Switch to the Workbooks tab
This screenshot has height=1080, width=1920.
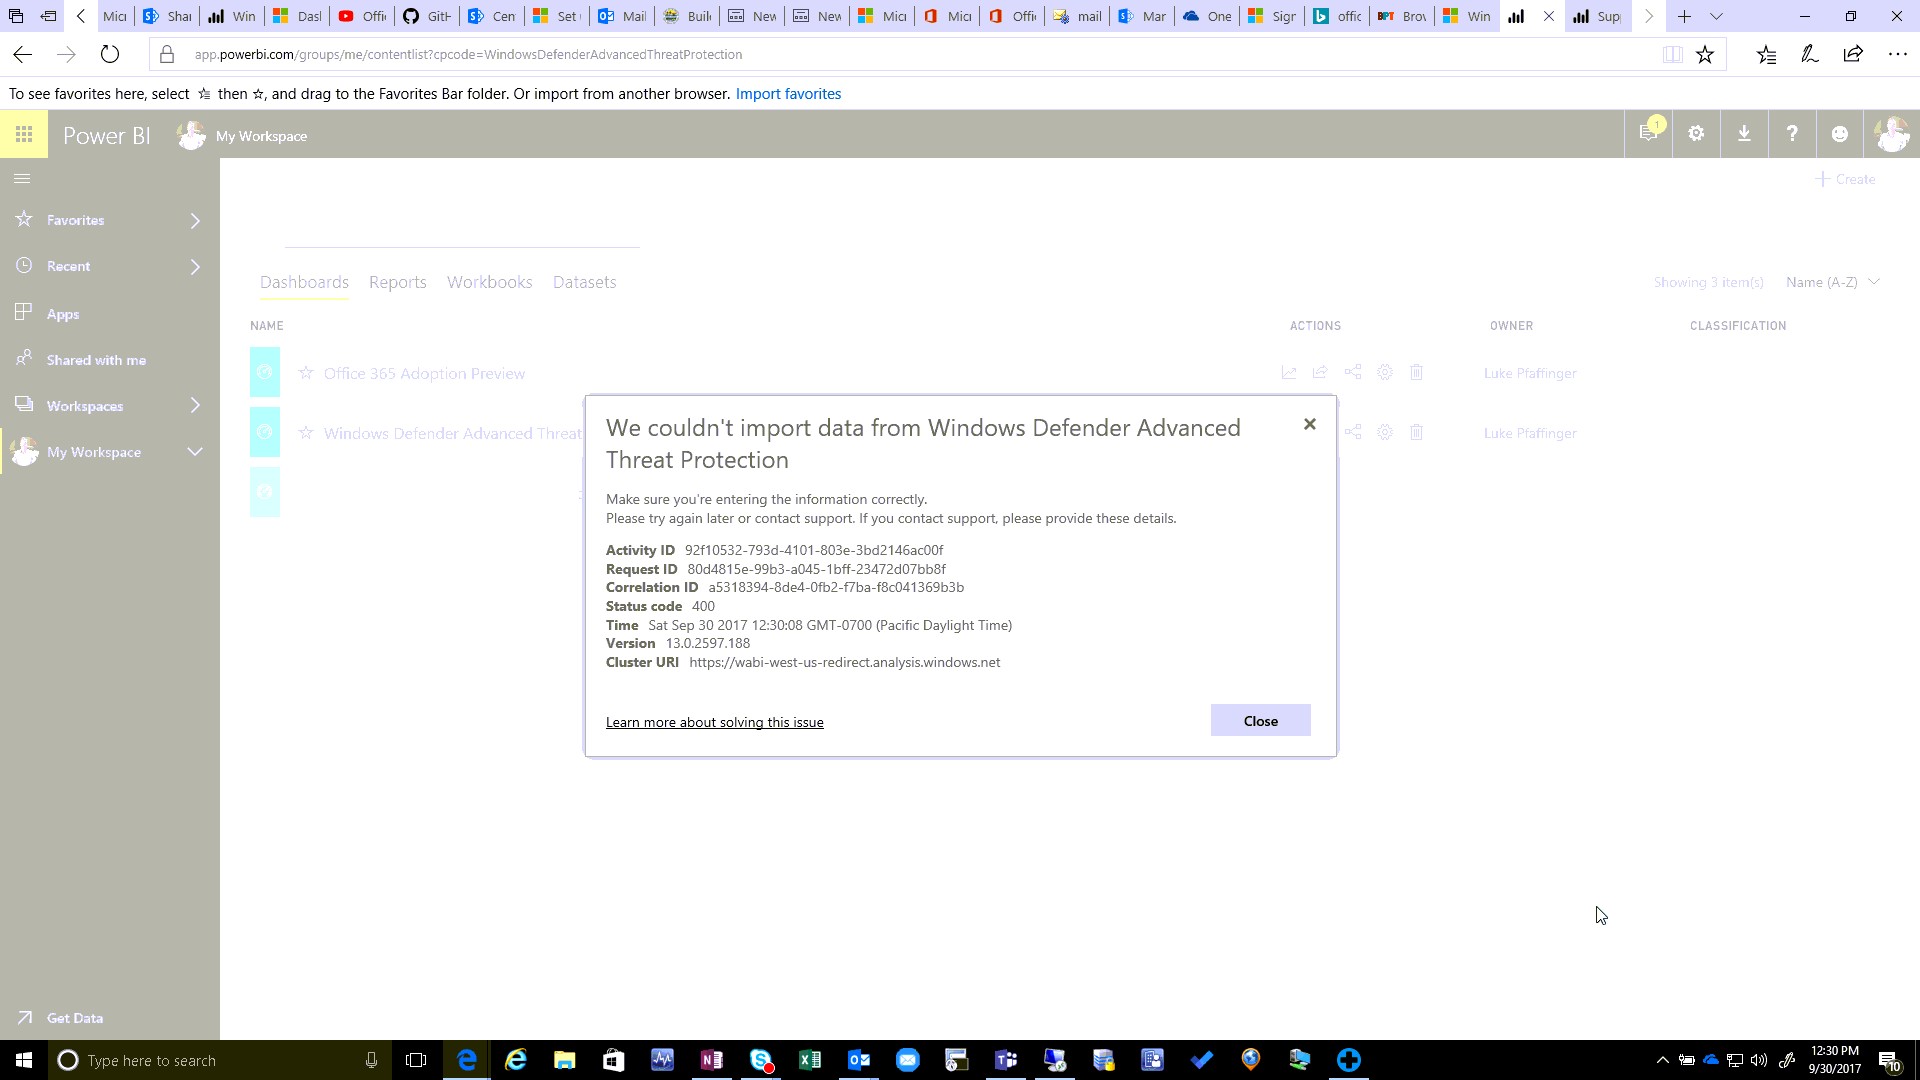[x=489, y=282]
